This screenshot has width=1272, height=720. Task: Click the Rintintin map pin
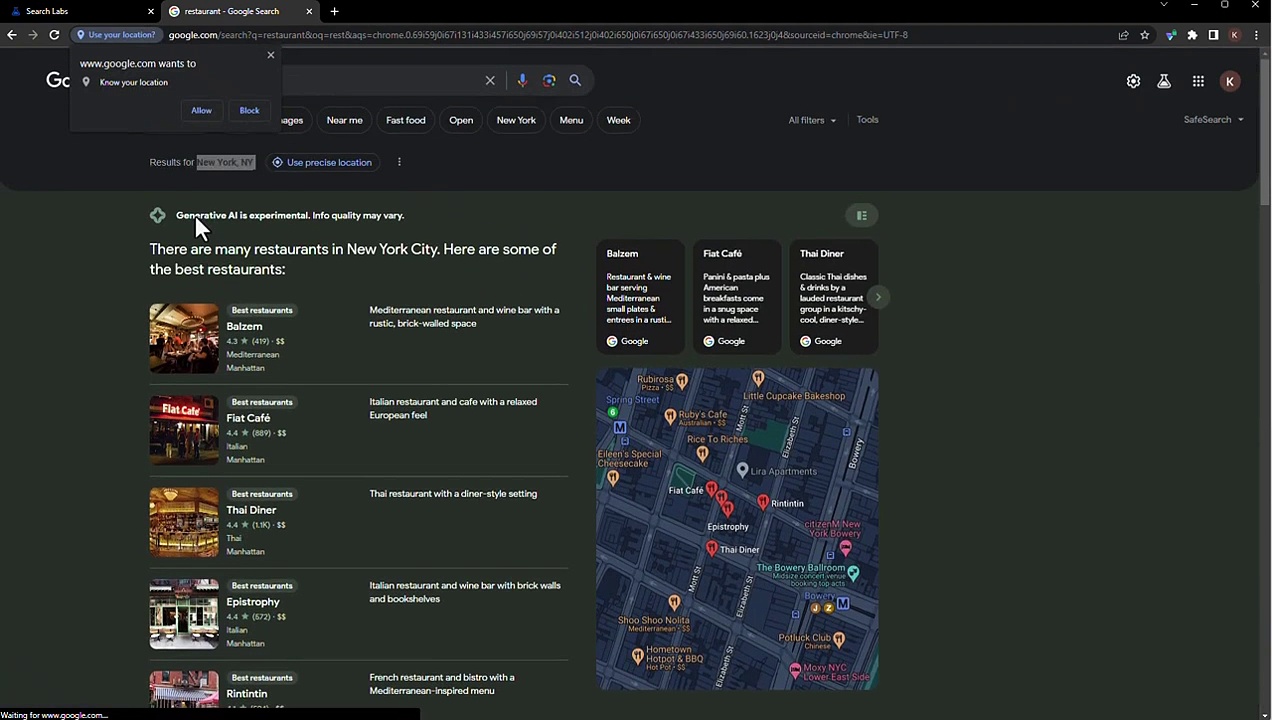(763, 502)
